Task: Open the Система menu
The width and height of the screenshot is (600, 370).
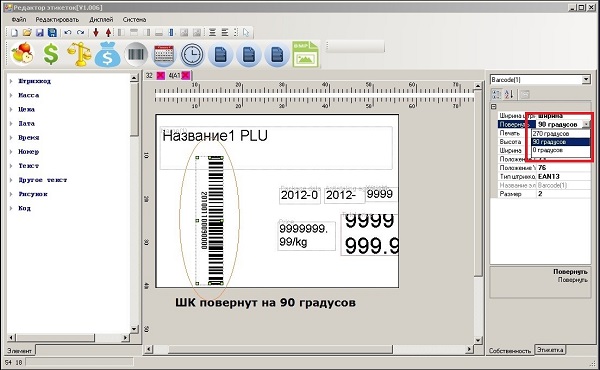Action: [x=134, y=20]
